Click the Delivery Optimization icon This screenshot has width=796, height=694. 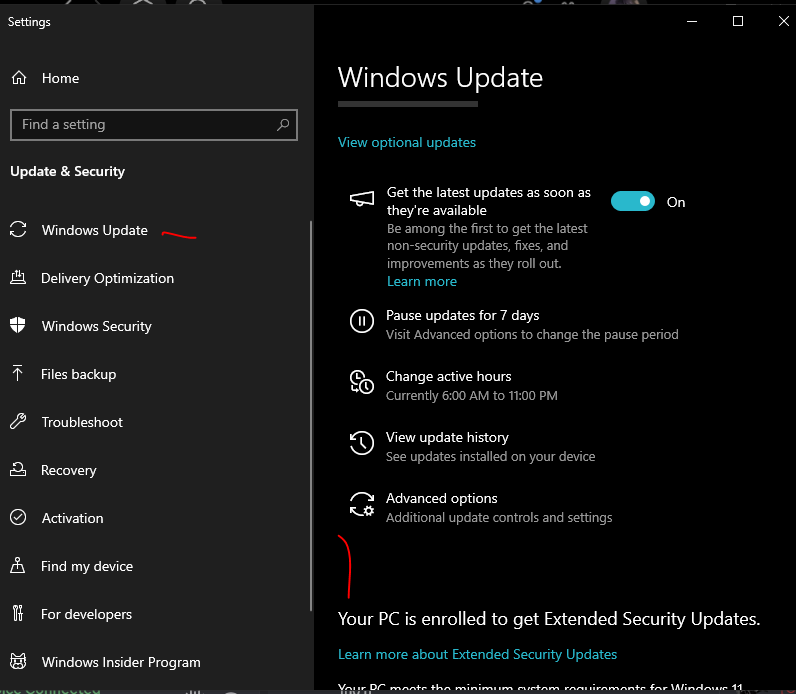(x=18, y=278)
